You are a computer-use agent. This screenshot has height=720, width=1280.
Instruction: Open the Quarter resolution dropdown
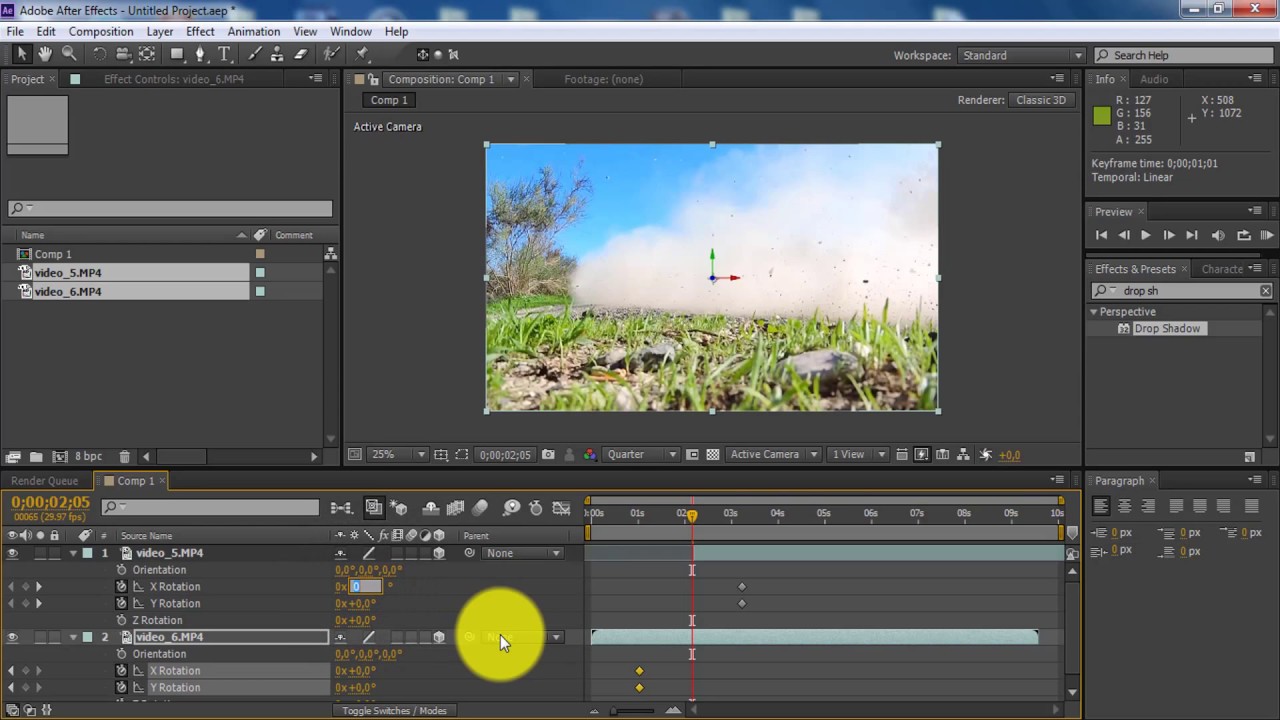point(641,454)
